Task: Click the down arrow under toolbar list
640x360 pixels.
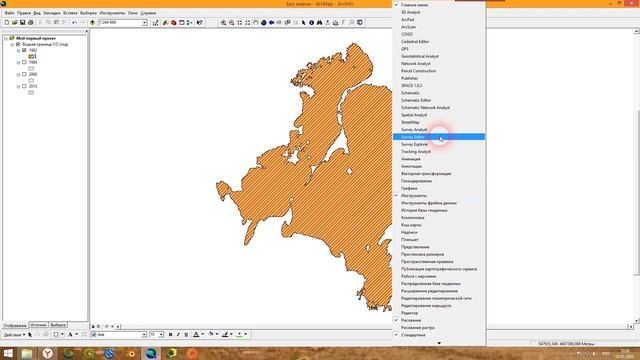Action: click(x=439, y=343)
